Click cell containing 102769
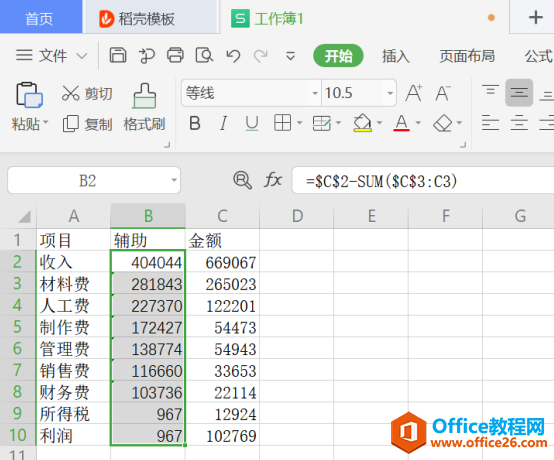This screenshot has height=460, width=554. coord(223,435)
